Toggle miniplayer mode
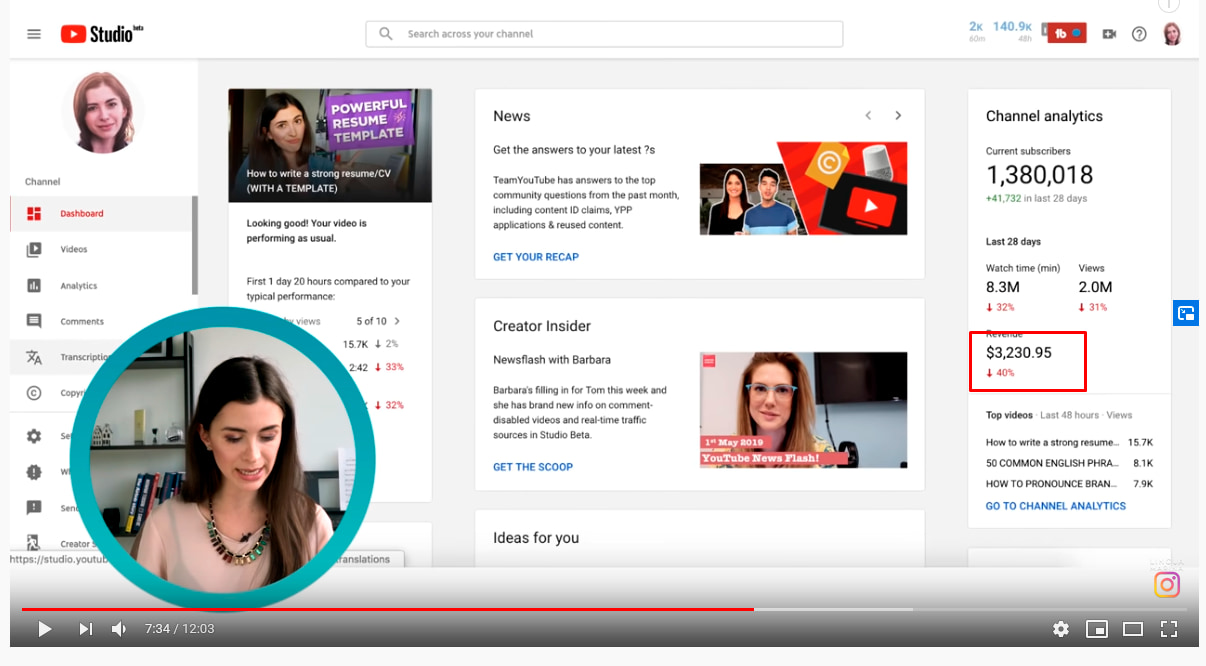This screenshot has width=1206, height=666. click(1097, 629)
